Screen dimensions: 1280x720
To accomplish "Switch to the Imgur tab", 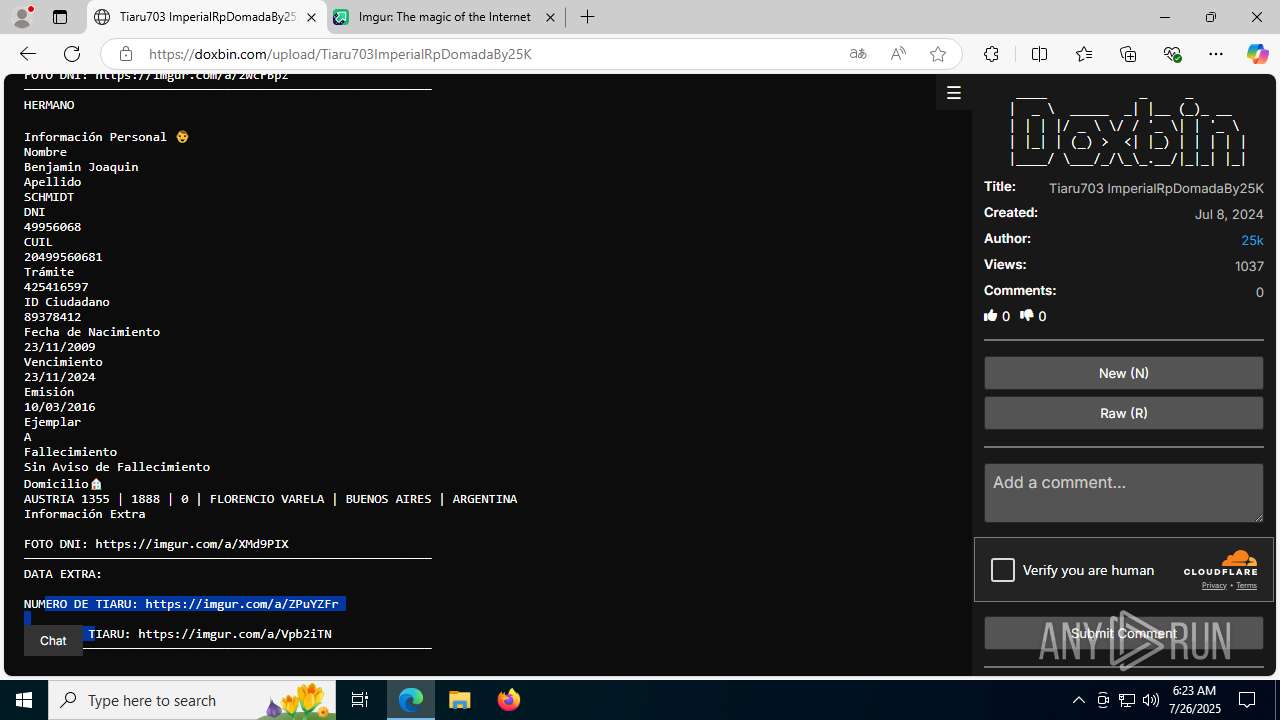I will tap(445, 18).
